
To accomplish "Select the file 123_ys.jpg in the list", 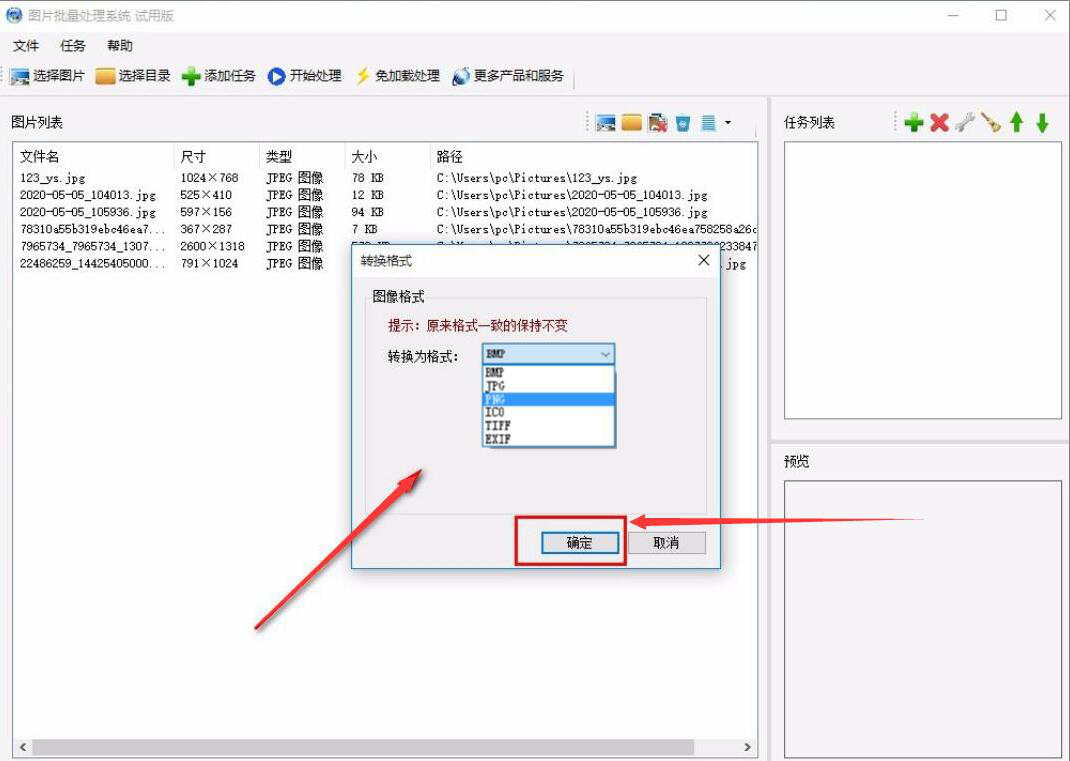I will pyautogui.click(x=53, y=178).
